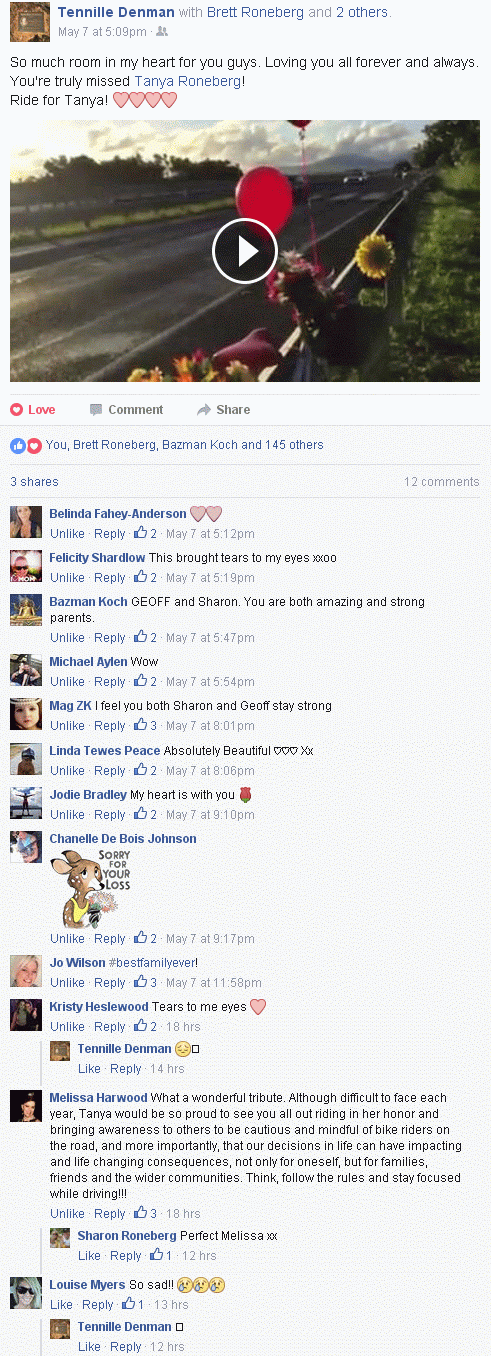Click the Love heart reaction icon
Image resolution: width=491 pixels, height=1356 pixels.
point(16,410)
